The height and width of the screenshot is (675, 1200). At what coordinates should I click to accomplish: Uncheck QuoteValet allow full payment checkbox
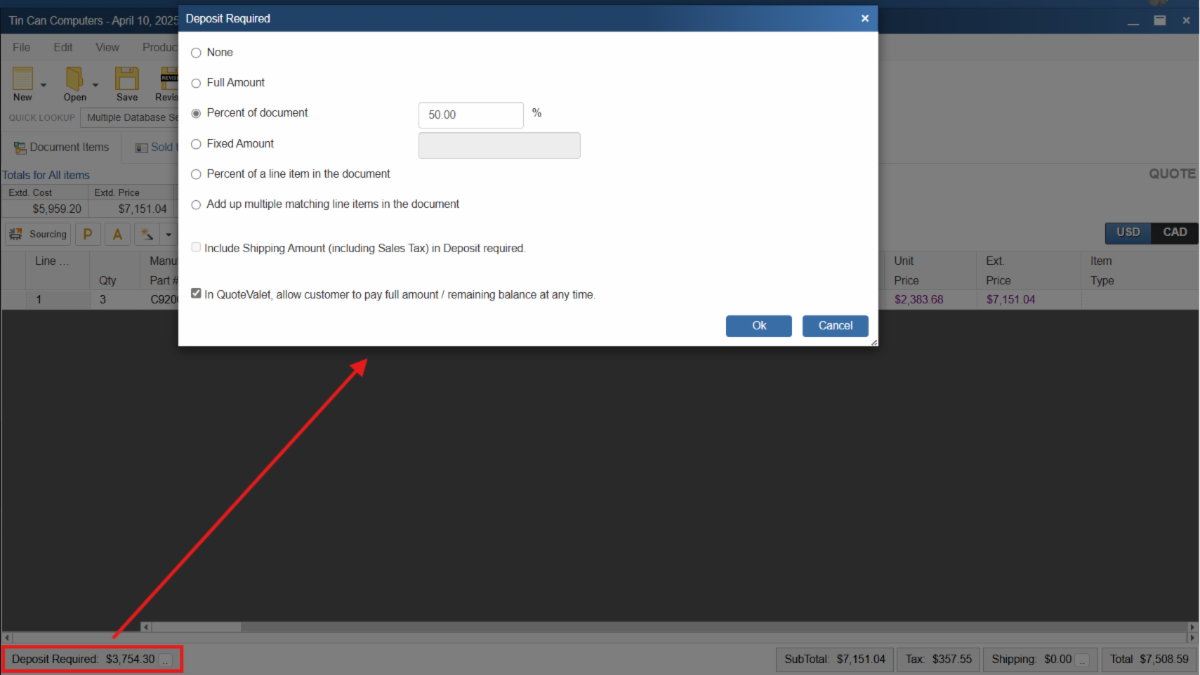196,294
